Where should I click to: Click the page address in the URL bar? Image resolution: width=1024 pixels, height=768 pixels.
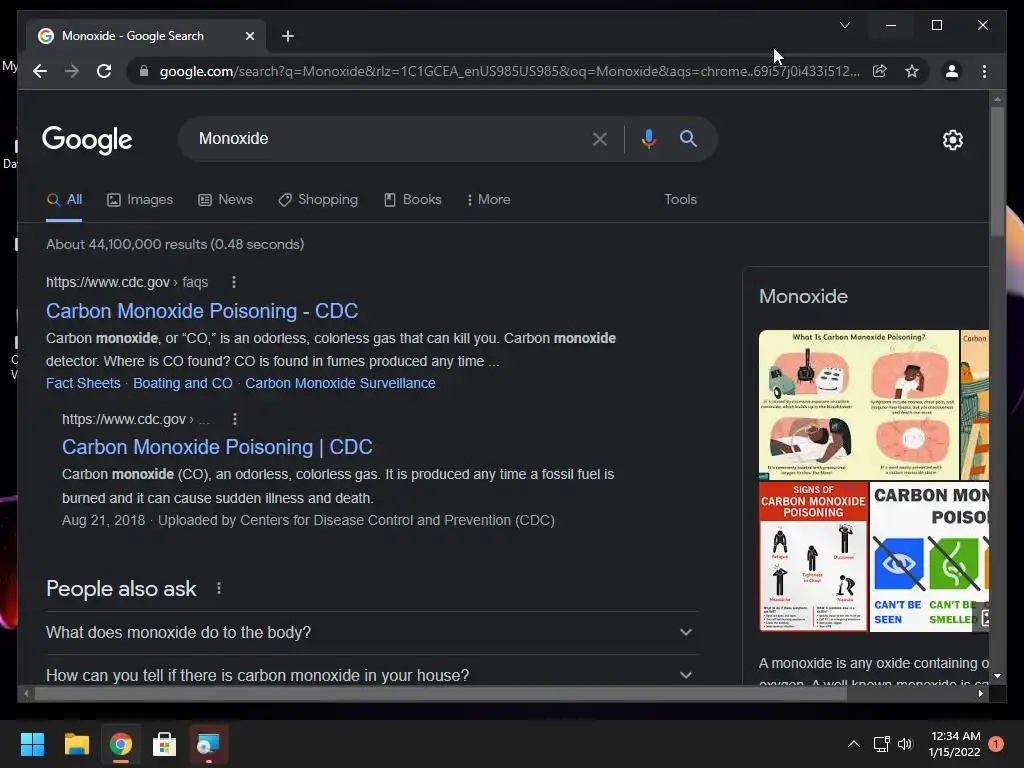pos(509,71)
